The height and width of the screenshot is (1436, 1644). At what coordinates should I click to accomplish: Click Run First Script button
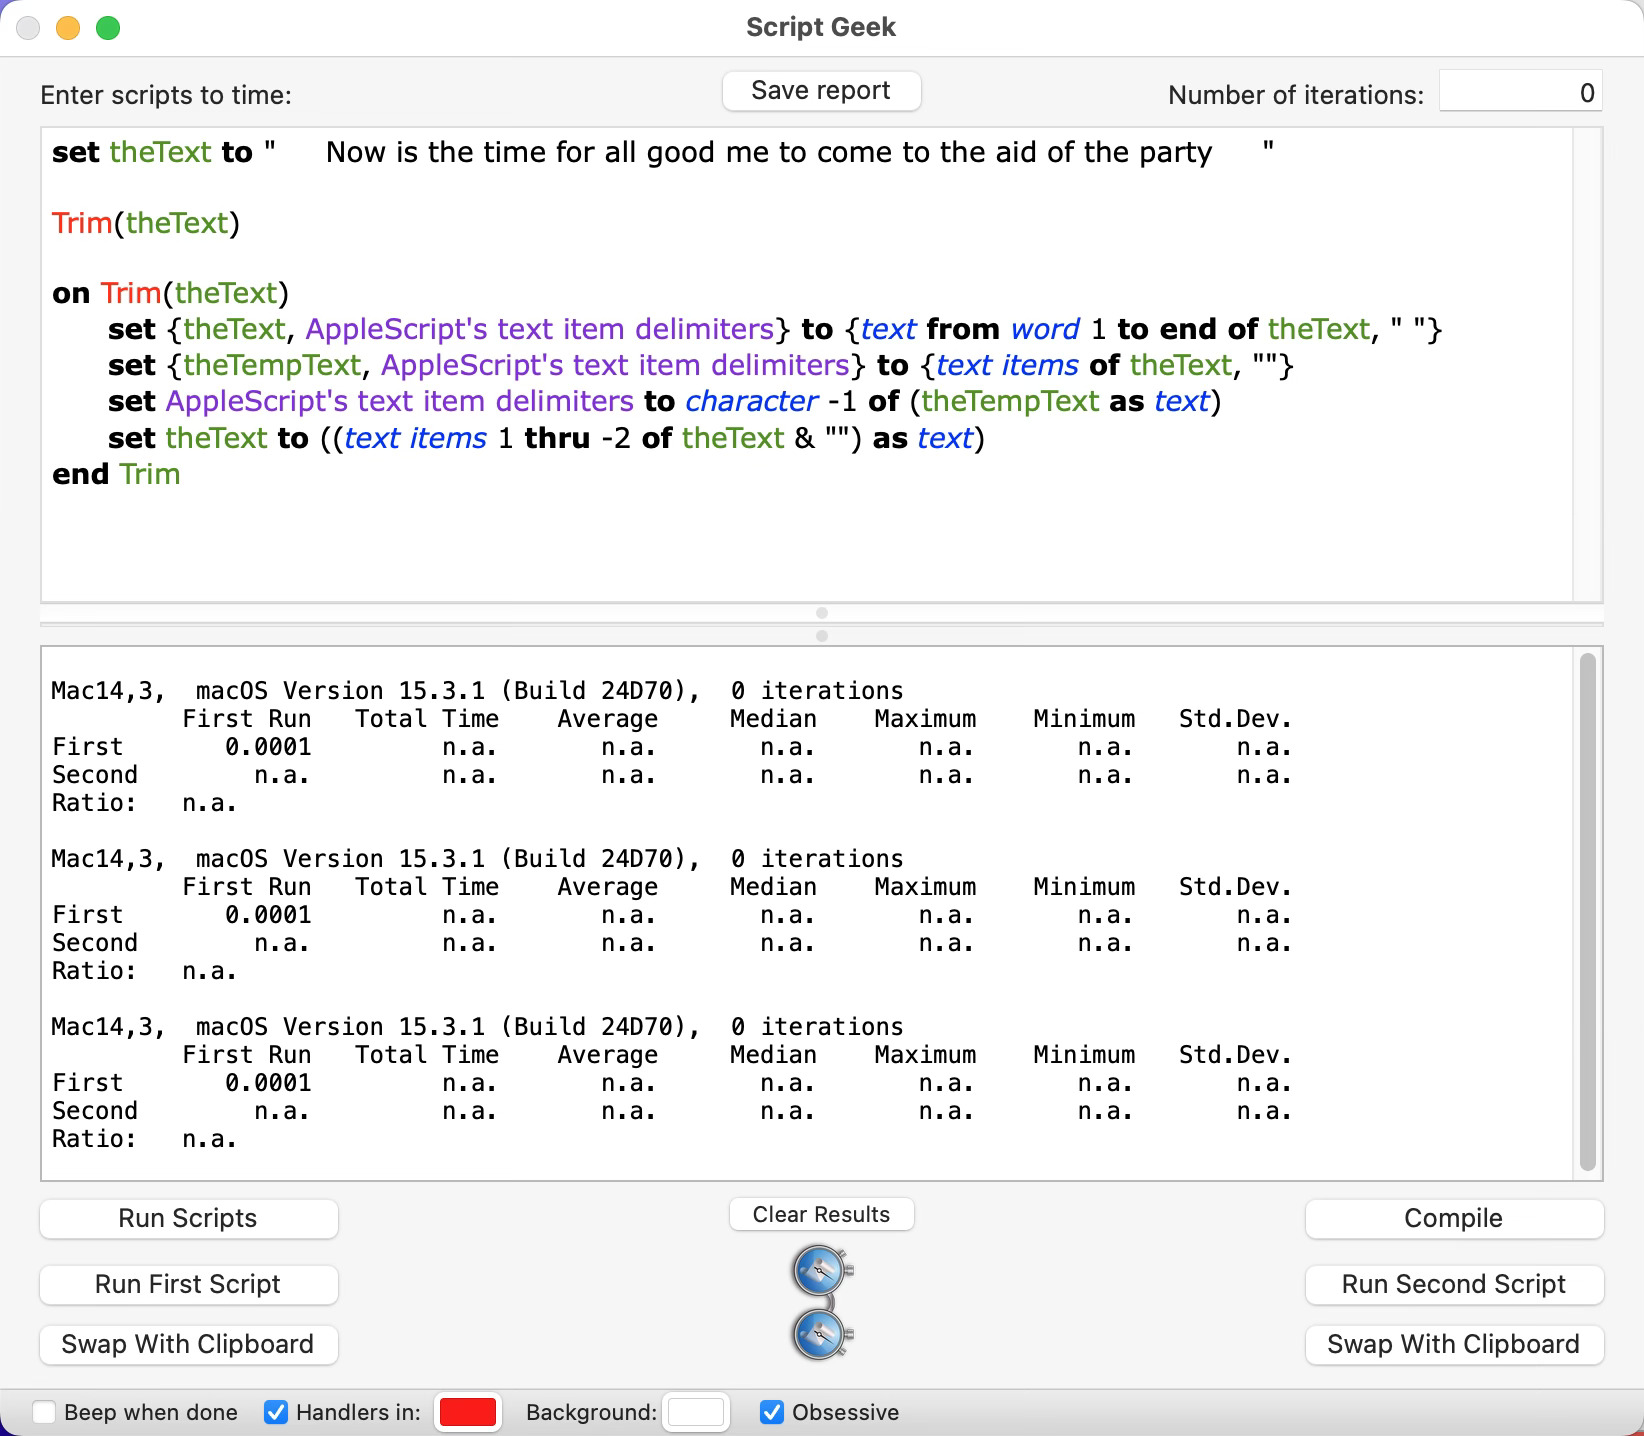188,1284
